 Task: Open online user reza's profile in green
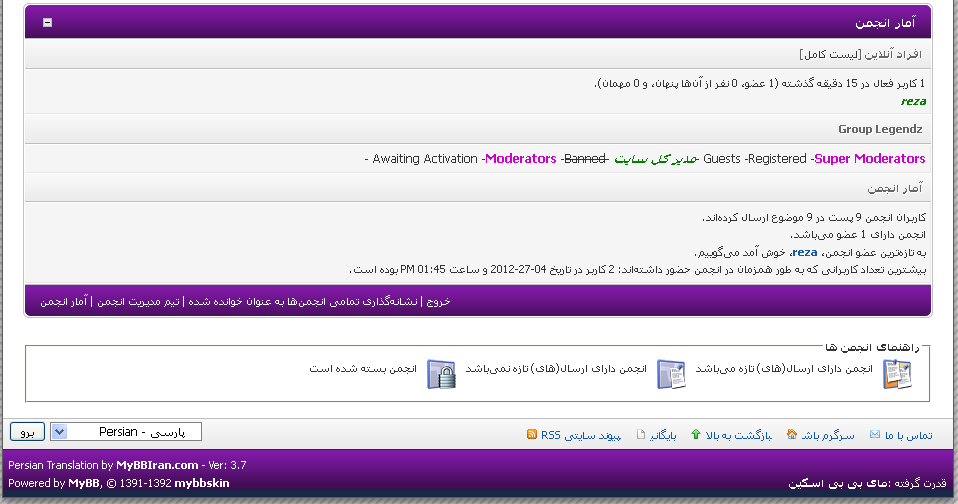point(913,101)
